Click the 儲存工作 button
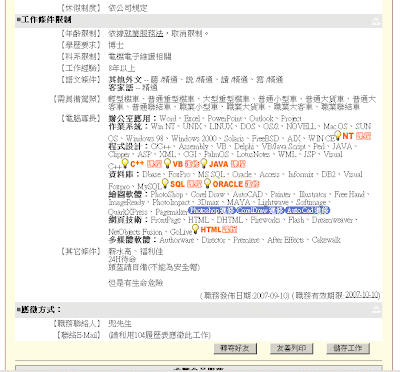Viewport: 400px width, 372px height. 348,348
